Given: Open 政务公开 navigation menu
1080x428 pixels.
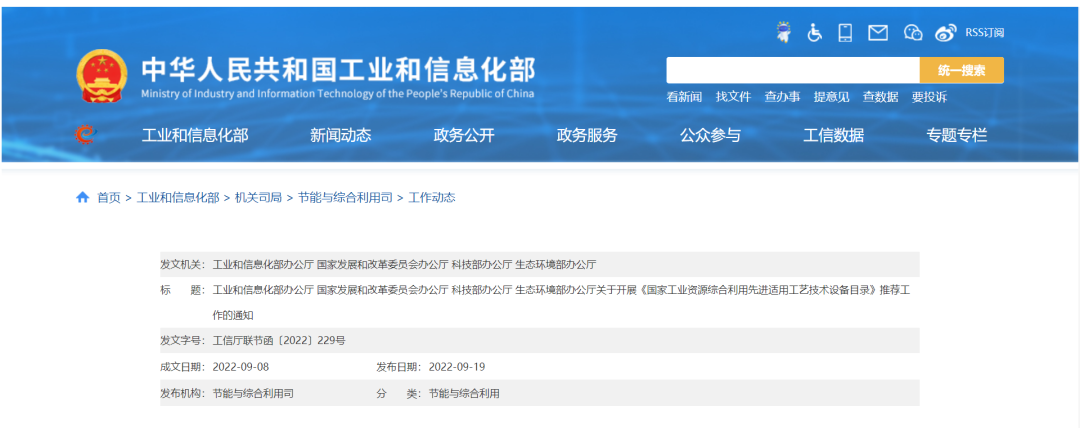Looking at the screenshot, I should [464, 136].
